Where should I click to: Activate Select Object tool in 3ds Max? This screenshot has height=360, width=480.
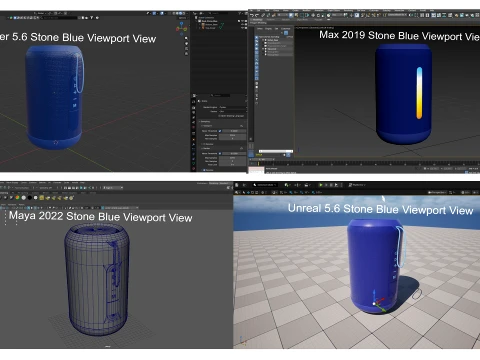[291, 15]
